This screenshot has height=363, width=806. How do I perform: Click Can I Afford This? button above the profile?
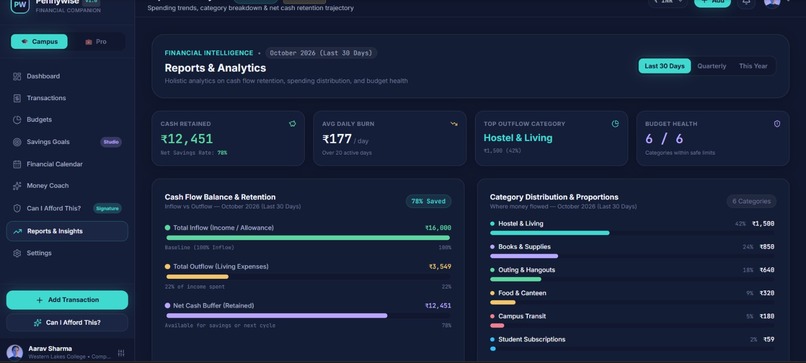[x=67, y=323]
